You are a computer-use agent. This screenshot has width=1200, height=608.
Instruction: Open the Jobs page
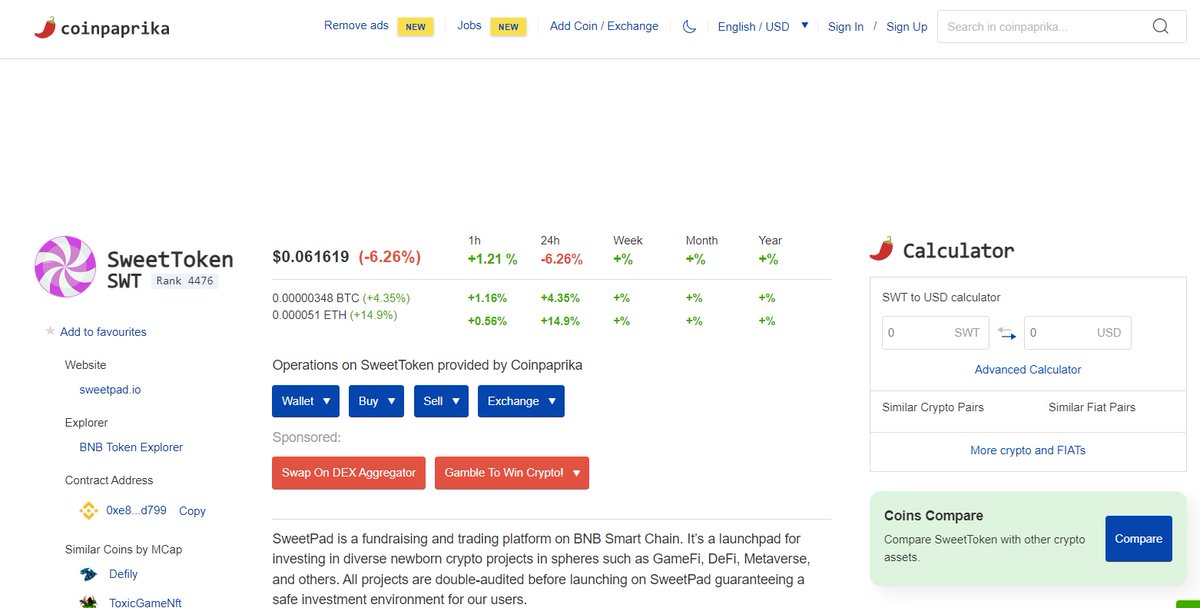coord(469,26)
